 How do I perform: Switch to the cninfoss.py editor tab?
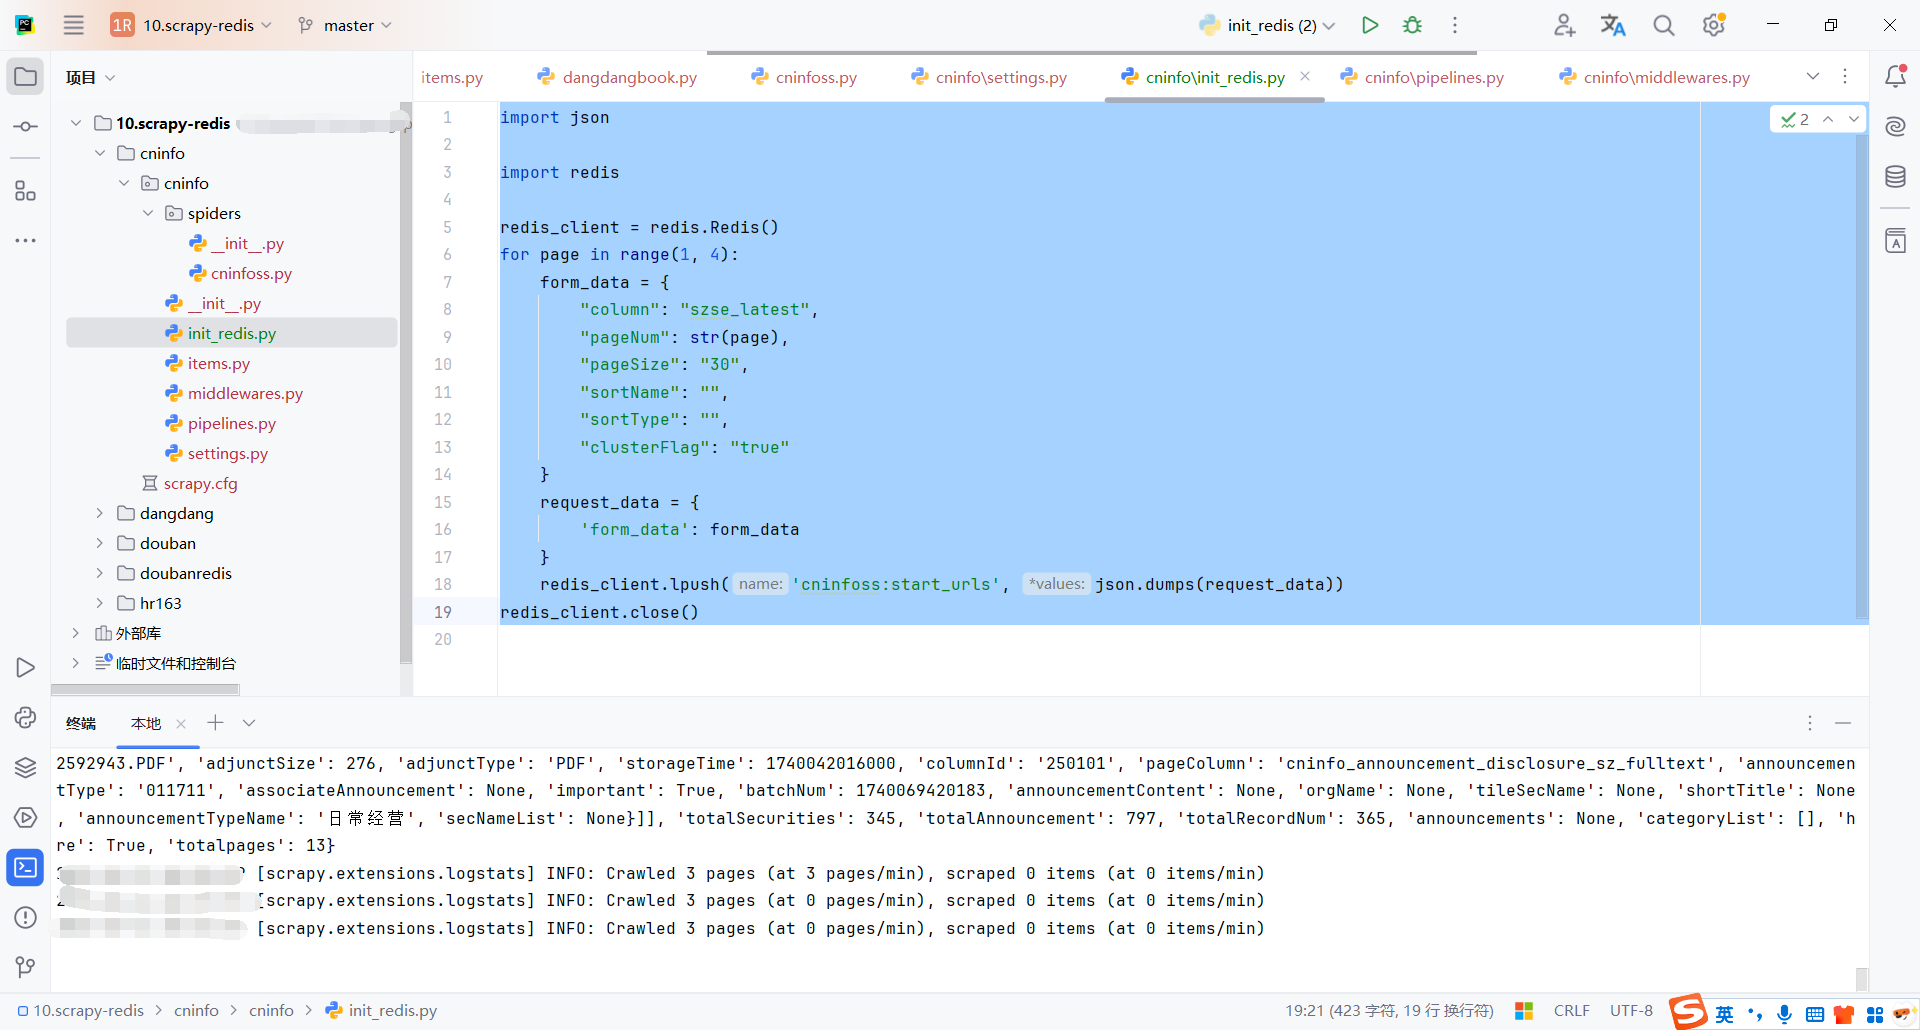click(x=804, y=77)
